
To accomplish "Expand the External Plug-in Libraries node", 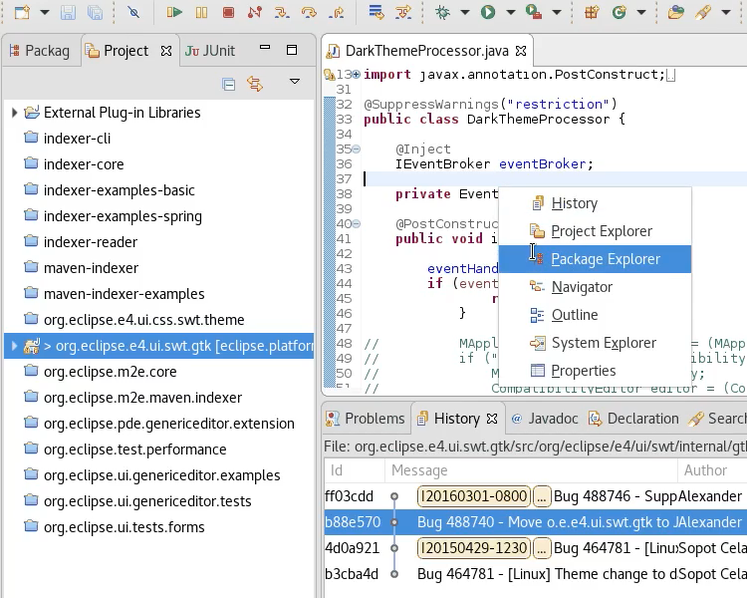I will coord(14,112).
